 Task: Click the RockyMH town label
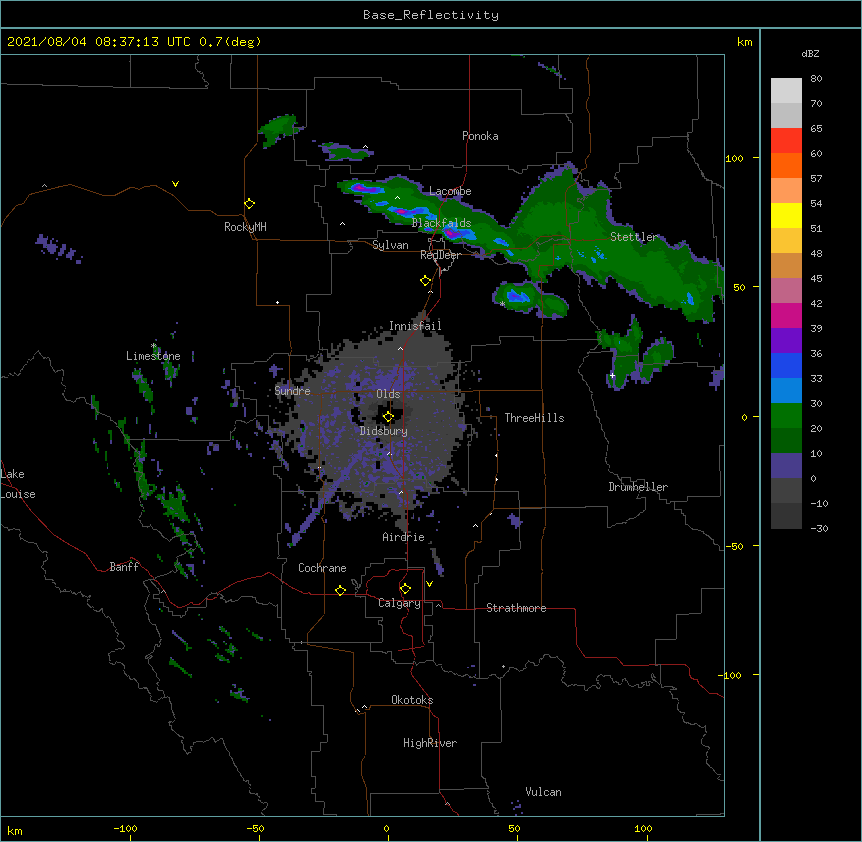coord(245,227)
